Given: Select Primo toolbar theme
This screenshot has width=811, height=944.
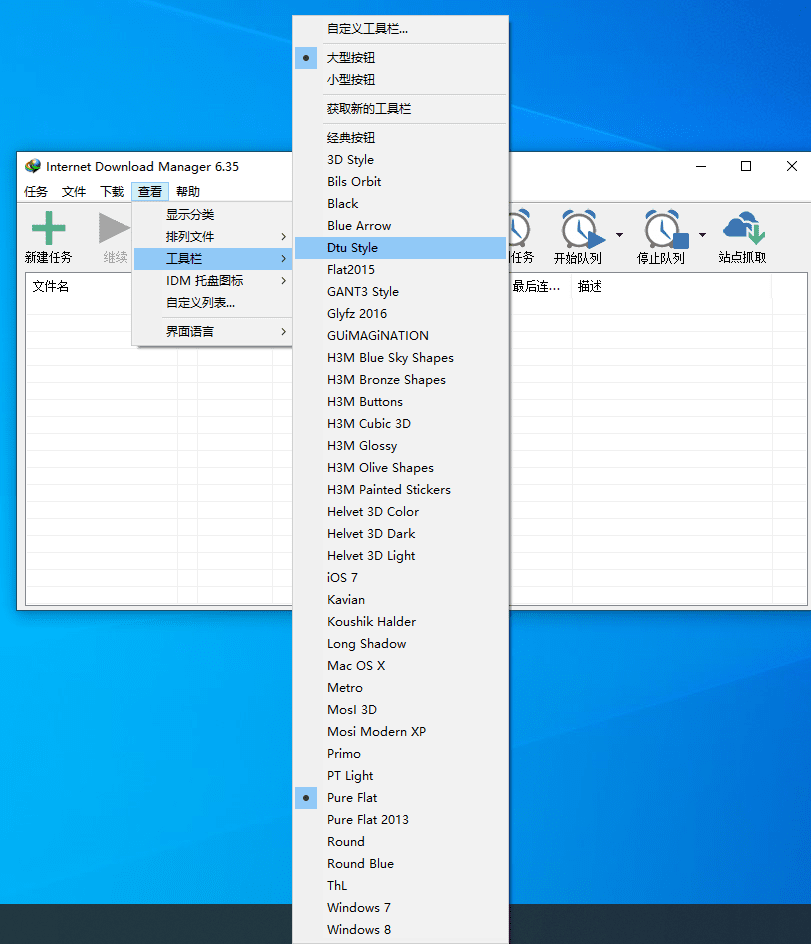Looking at the screenshot, I should (x=400, y=754).
